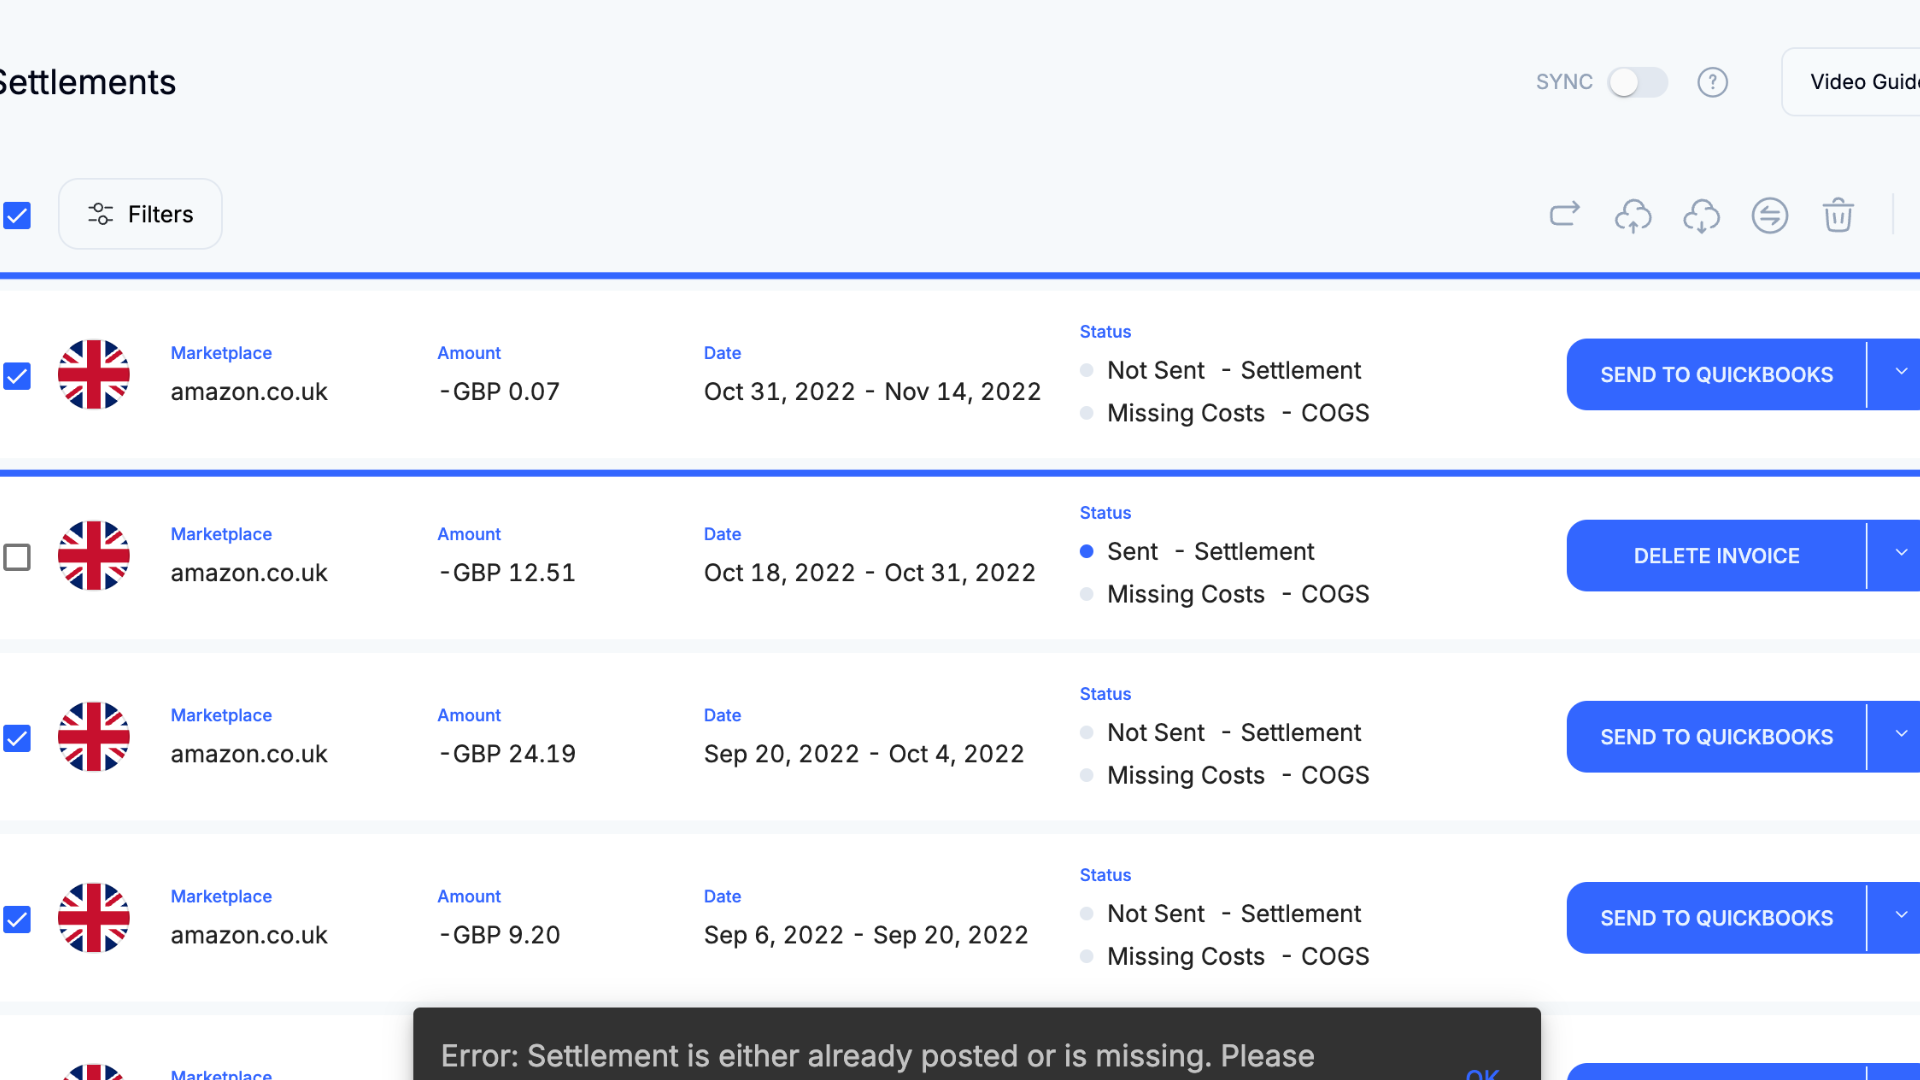The width and height of the screenshot is (1920, 1080).
Task: Open the help question mark icon
Action: [1712, 82]
